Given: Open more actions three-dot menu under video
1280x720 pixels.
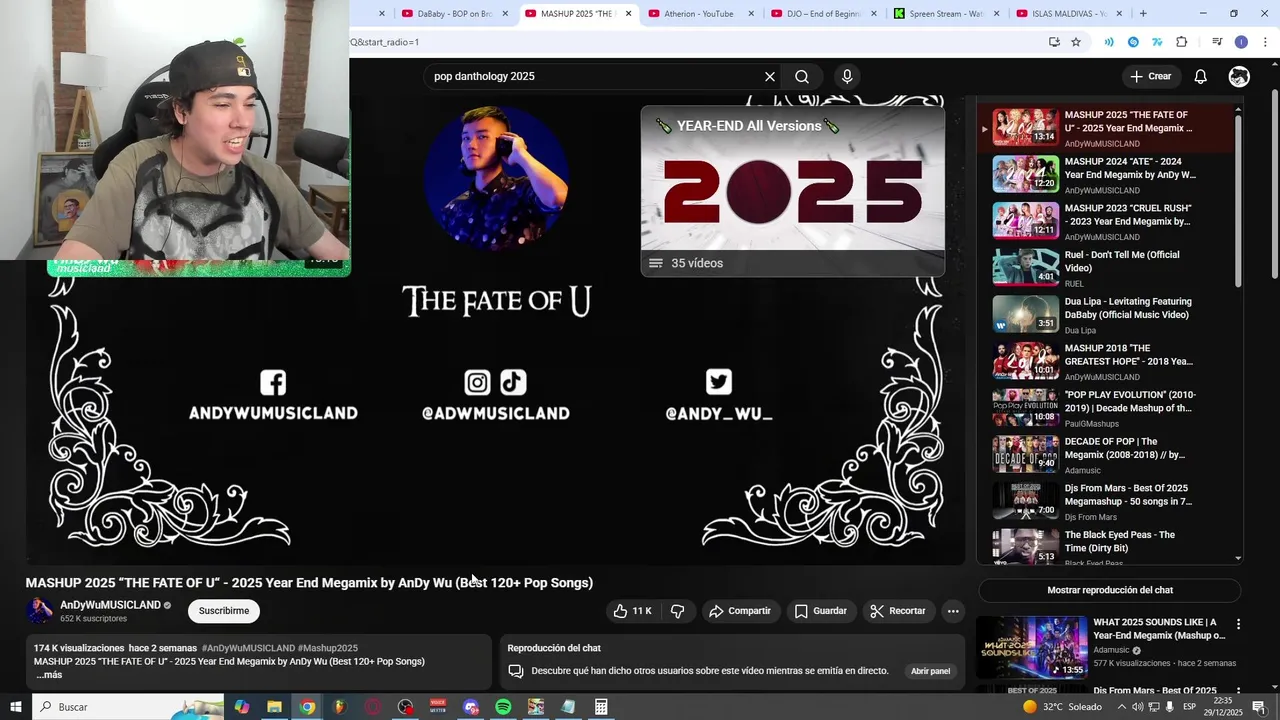Looking at the screenshot, I should coord(953,611).
